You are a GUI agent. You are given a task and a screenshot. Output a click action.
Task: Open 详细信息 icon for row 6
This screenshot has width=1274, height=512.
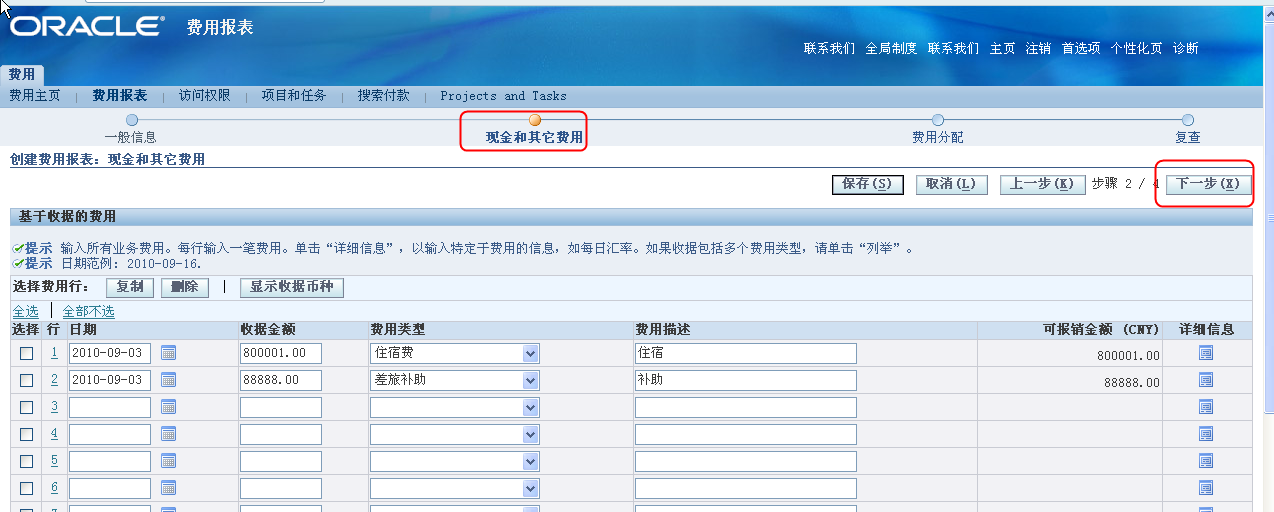point(1205,488)
